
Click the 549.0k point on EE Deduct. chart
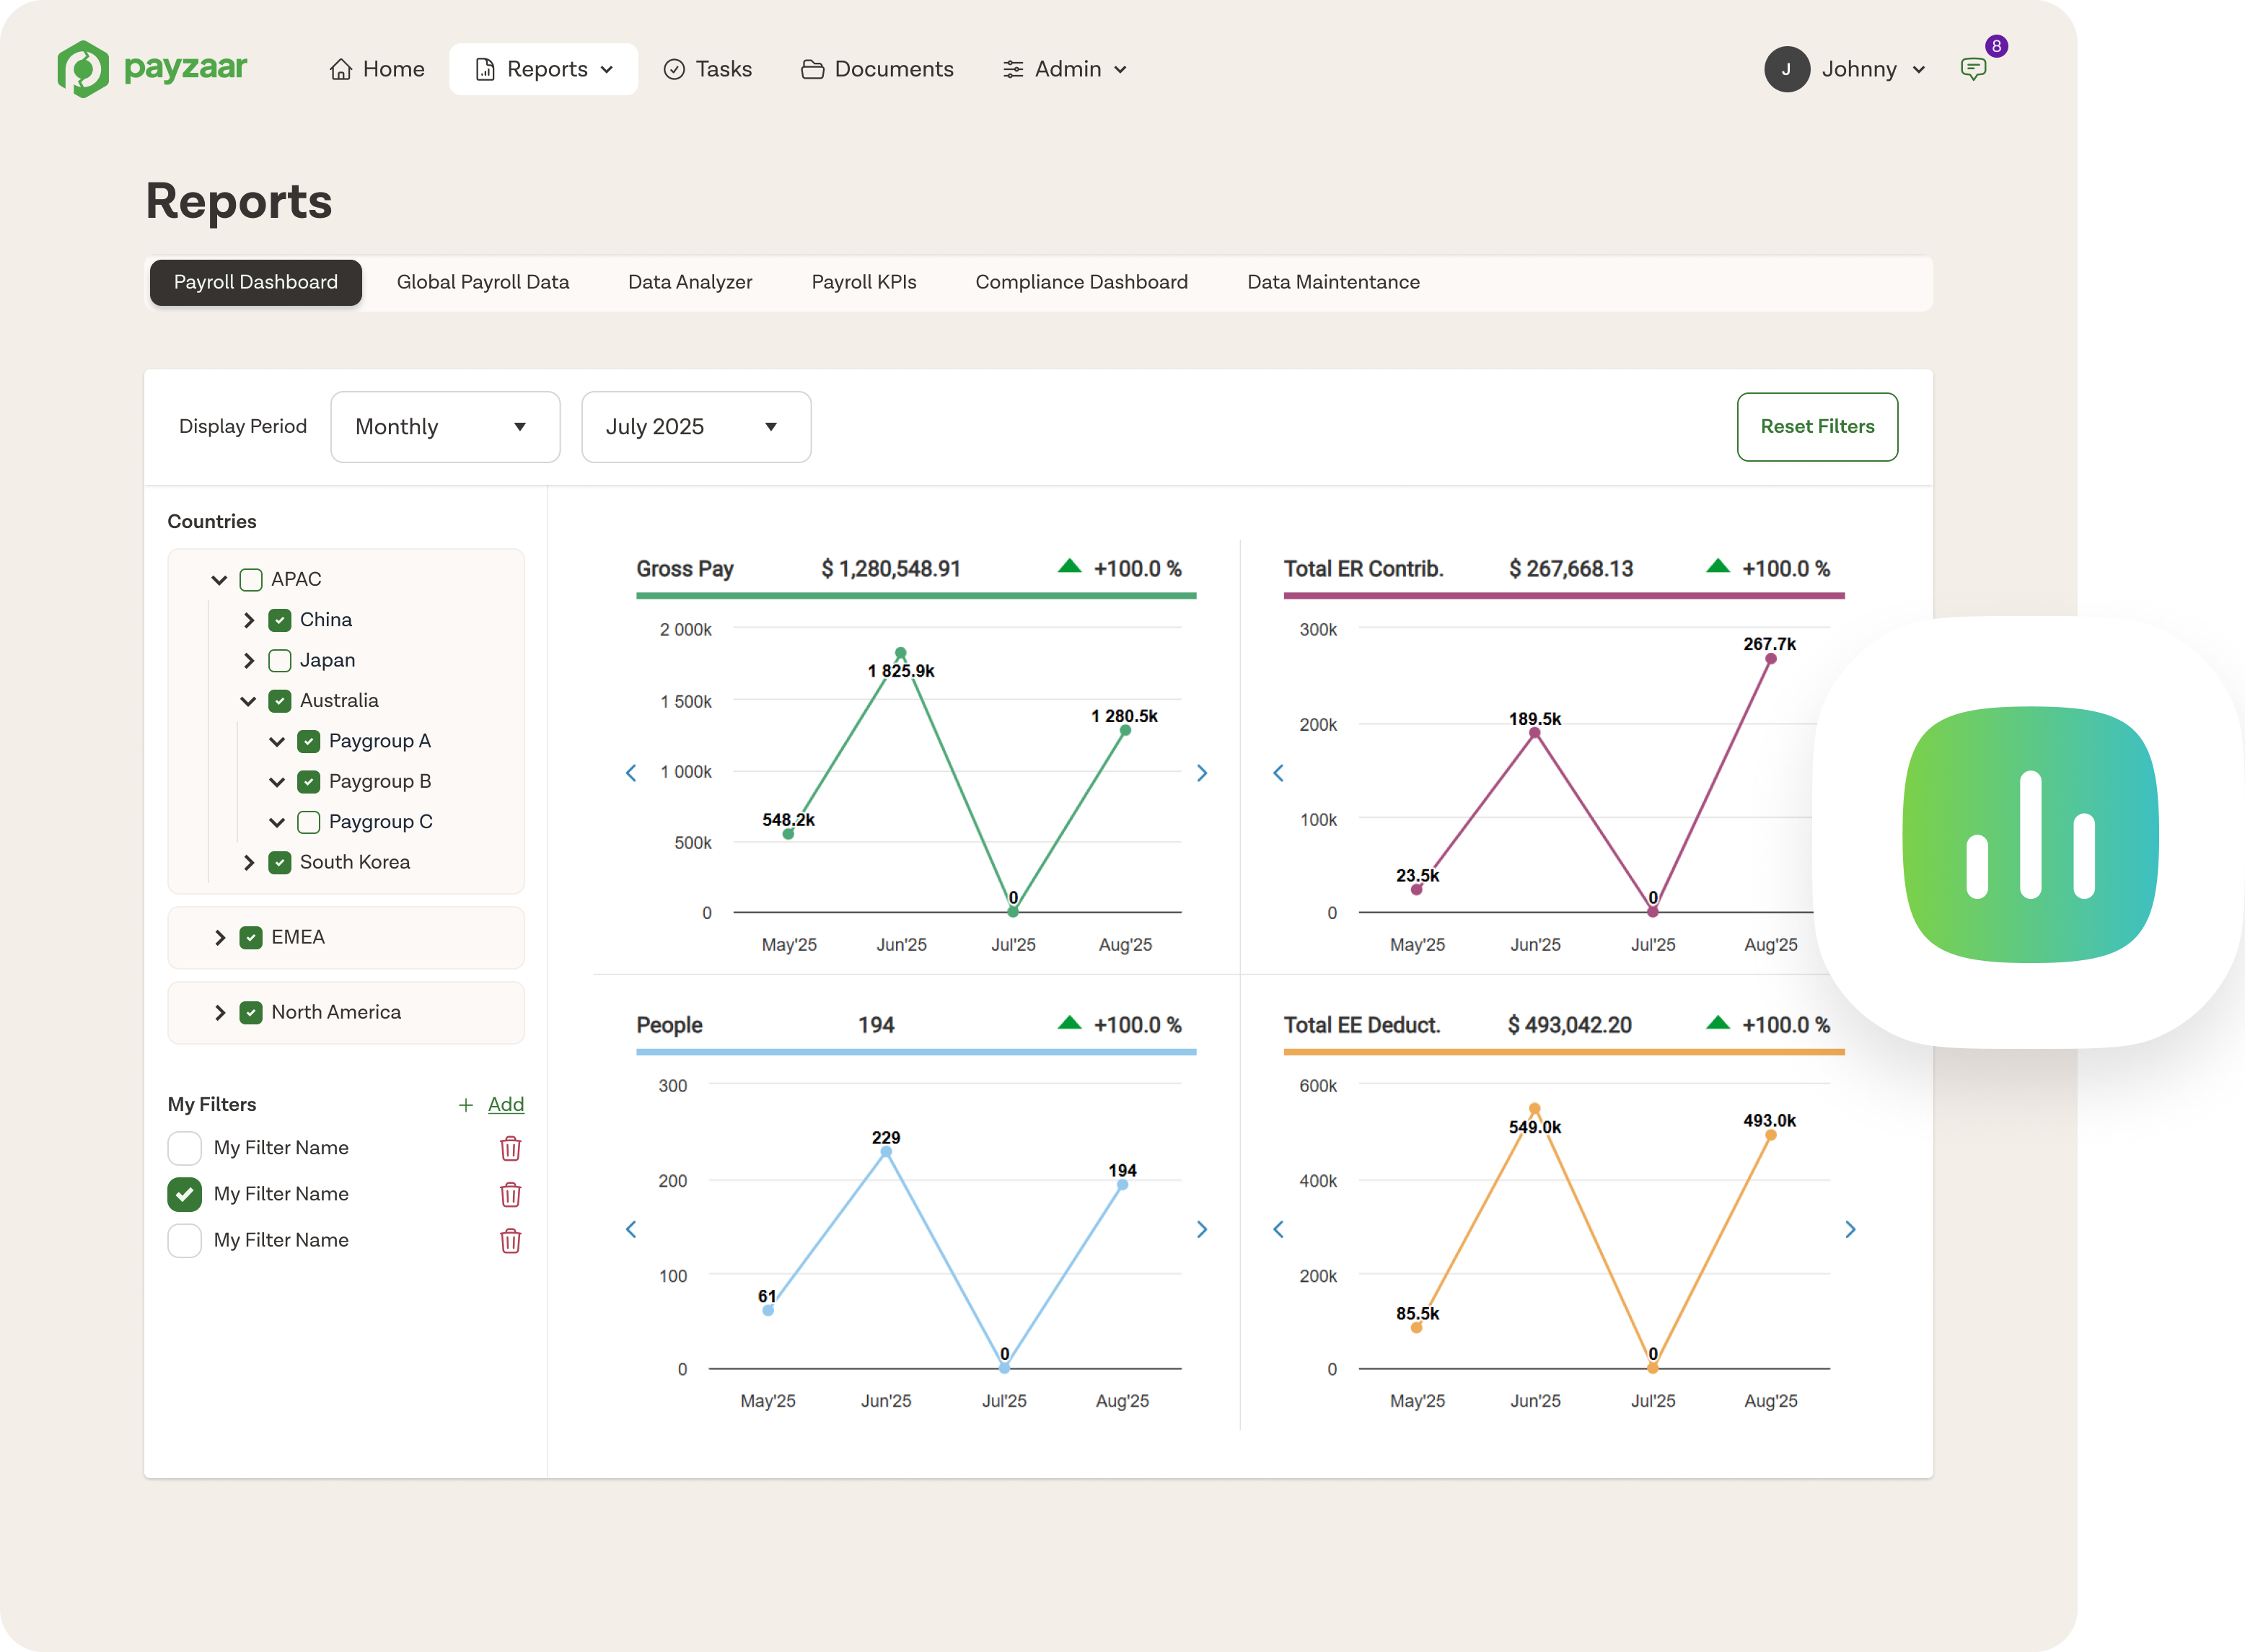(1535, 1109)
